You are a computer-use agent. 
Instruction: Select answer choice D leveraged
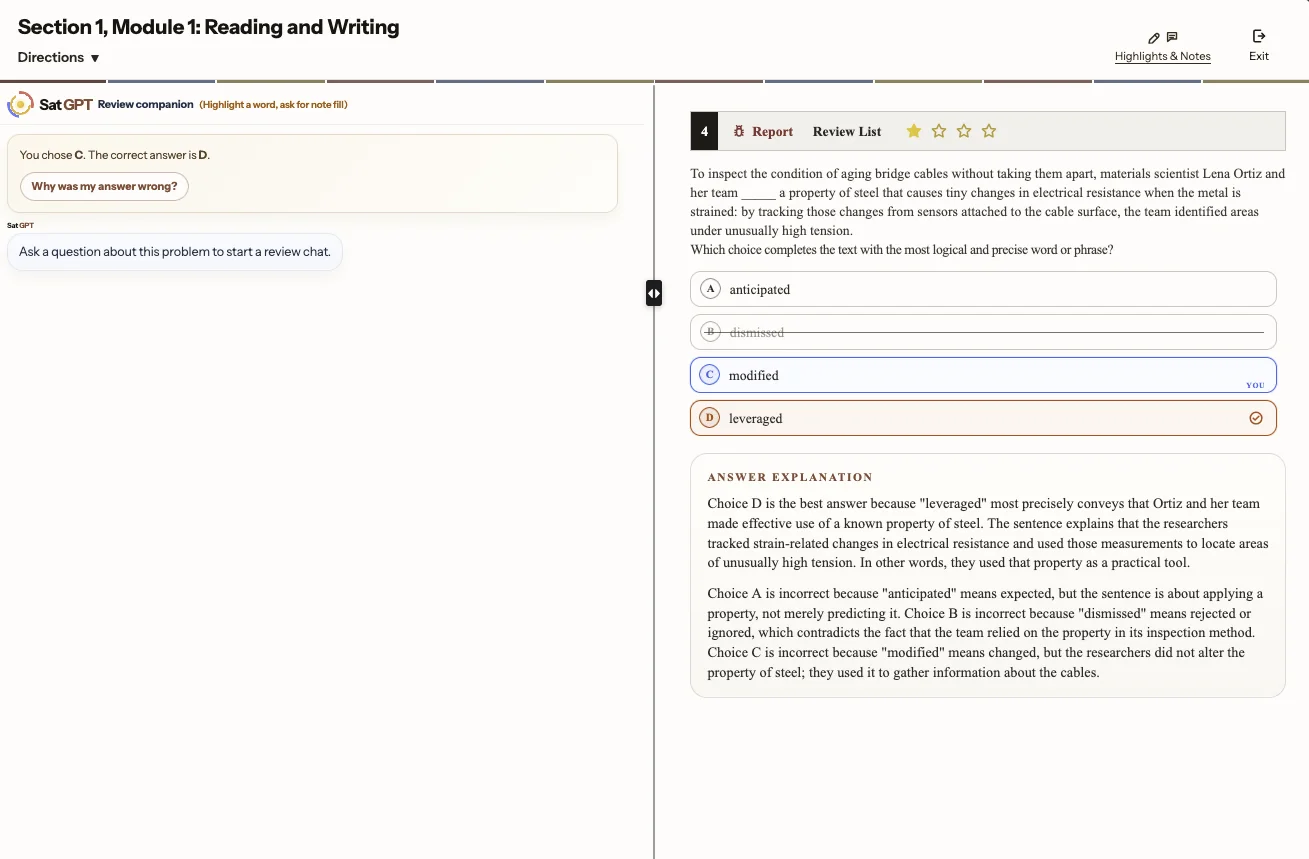(x=983, y=418)
